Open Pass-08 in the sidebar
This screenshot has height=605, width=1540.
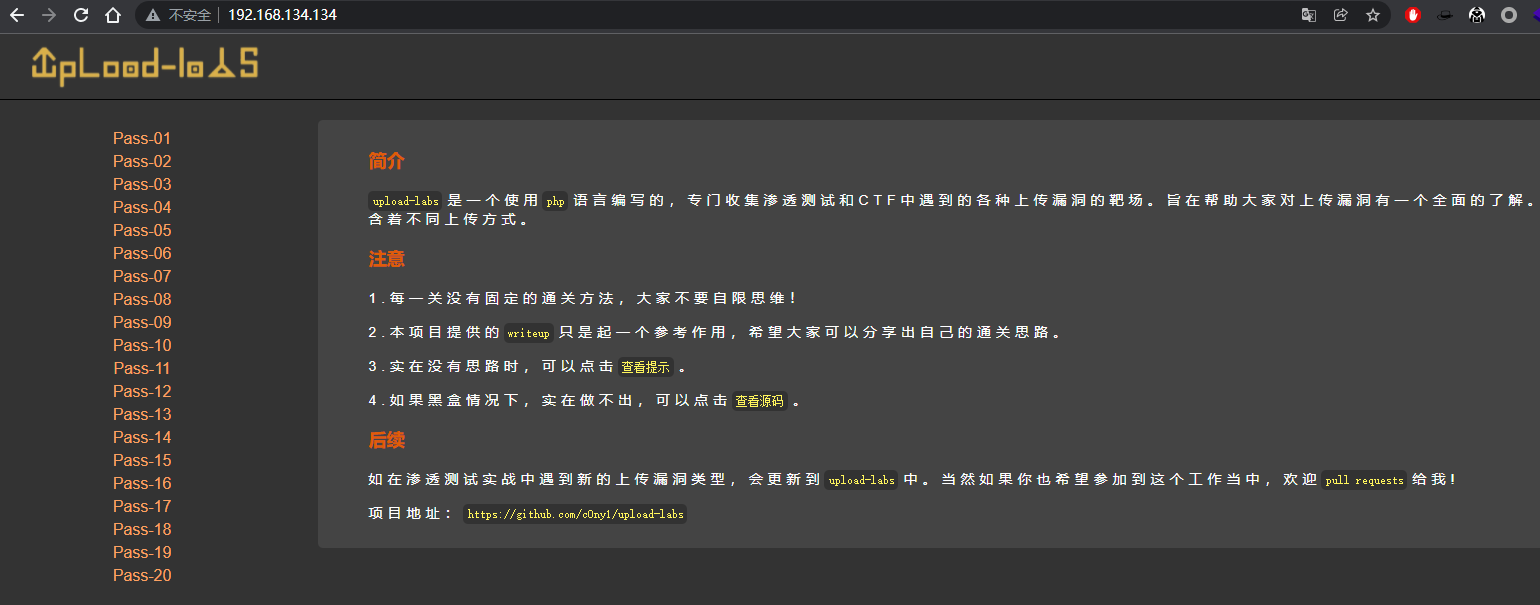142,299
